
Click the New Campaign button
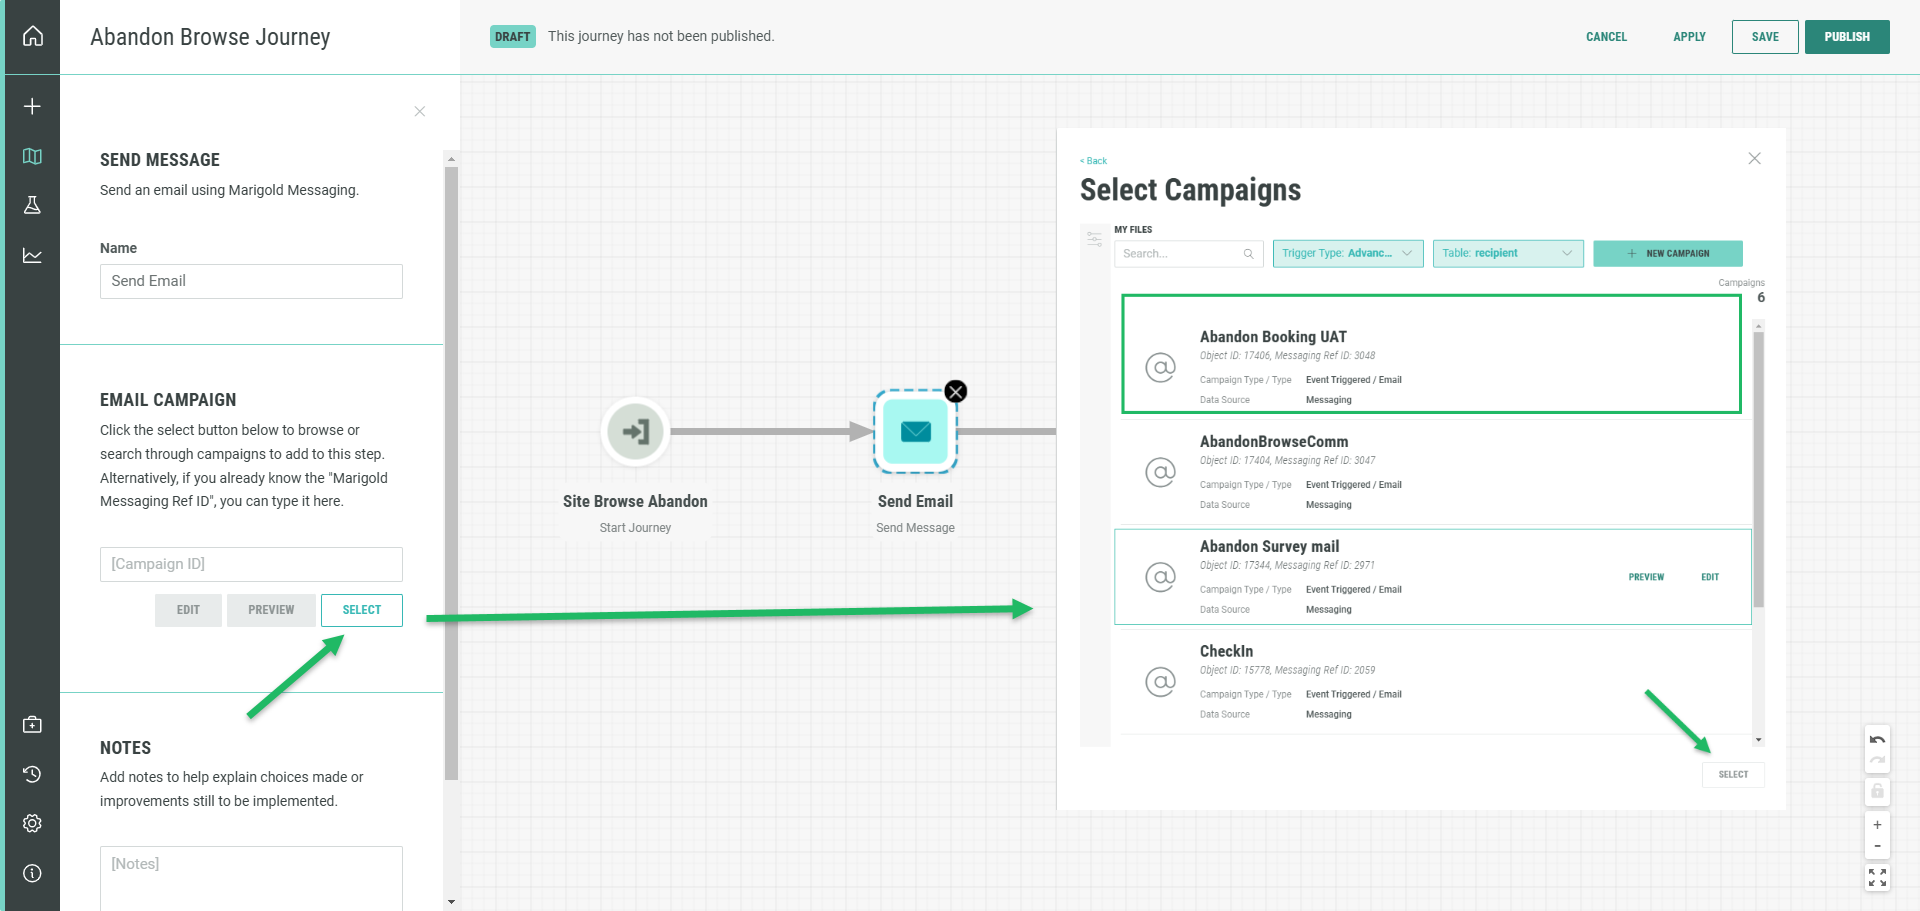coord(1667,254)
